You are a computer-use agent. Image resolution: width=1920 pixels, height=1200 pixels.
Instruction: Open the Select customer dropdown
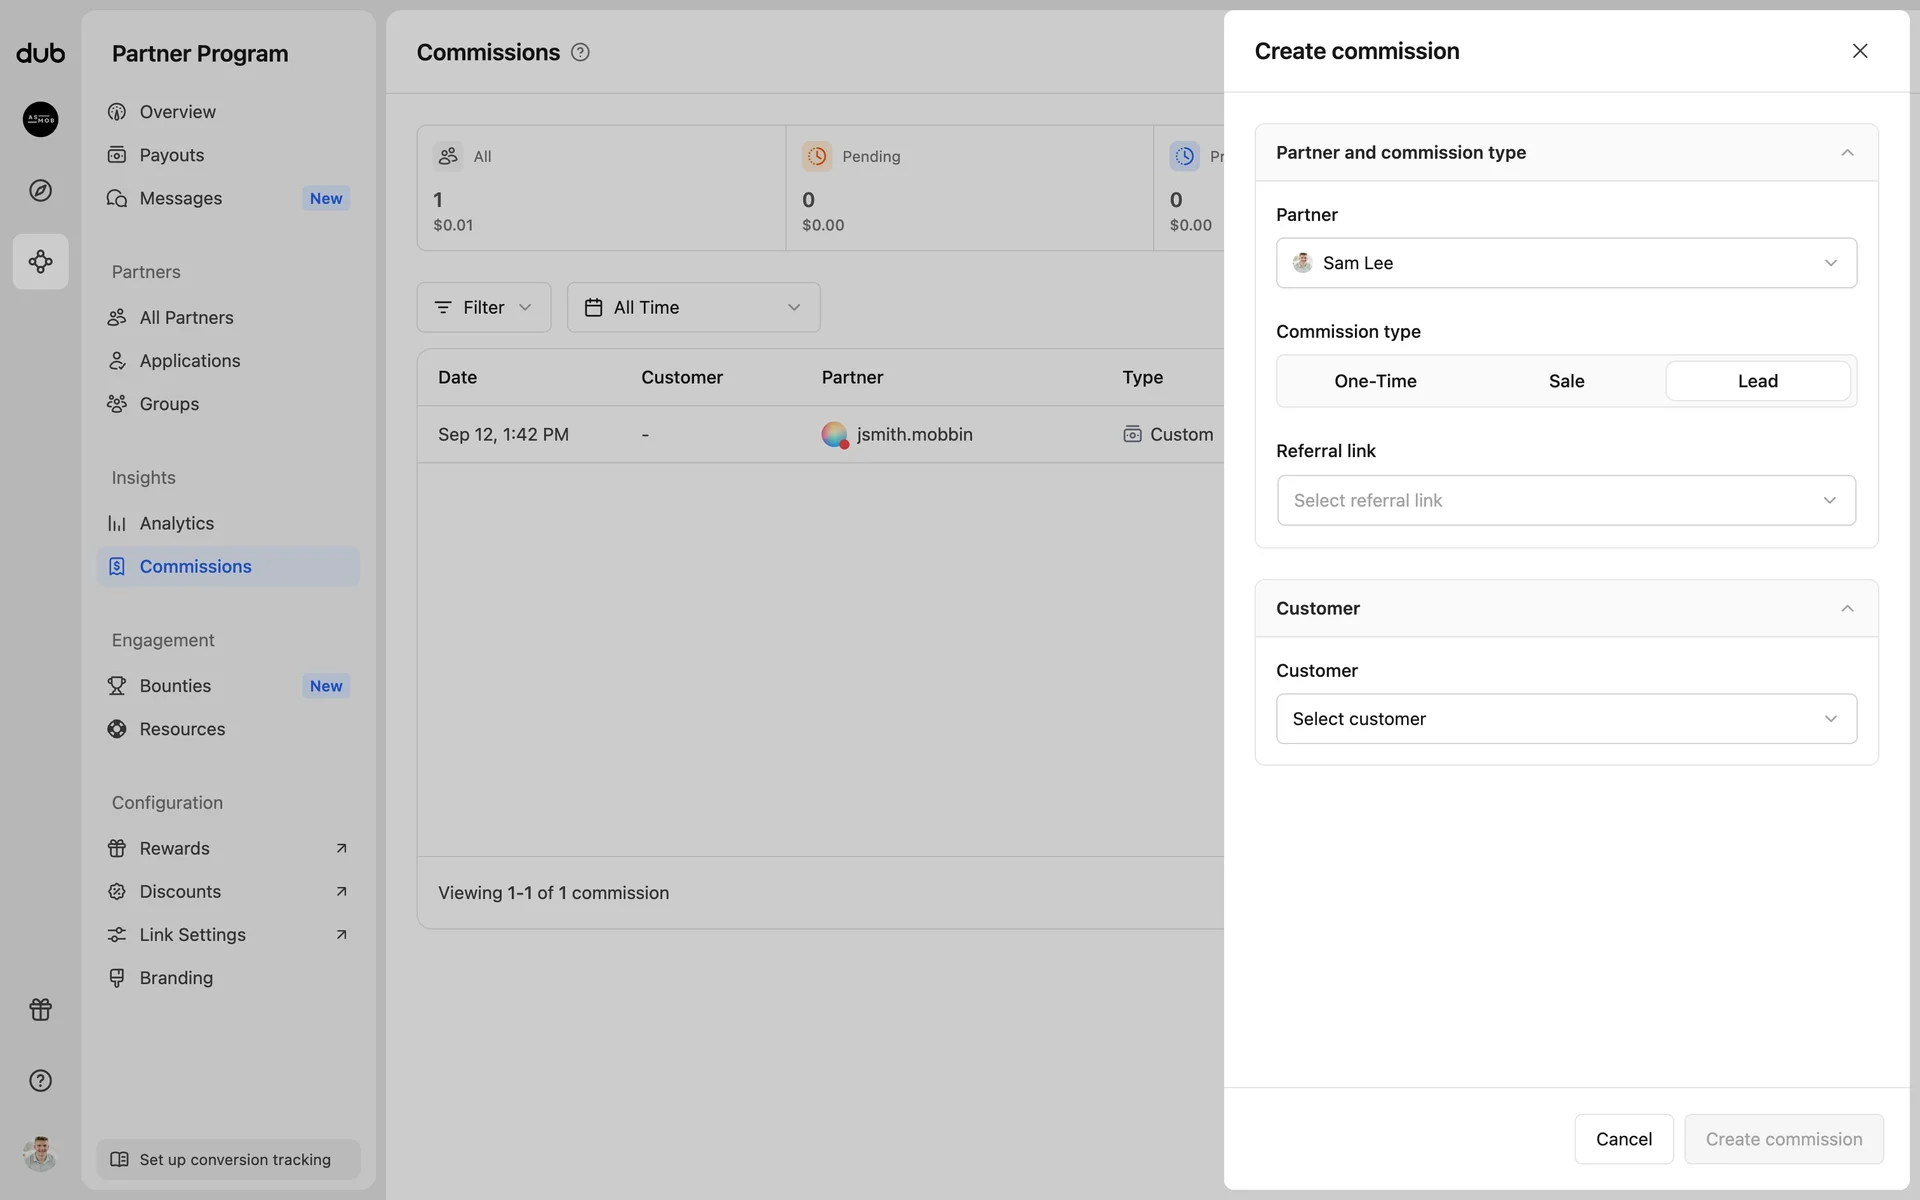click(1566, 719)
